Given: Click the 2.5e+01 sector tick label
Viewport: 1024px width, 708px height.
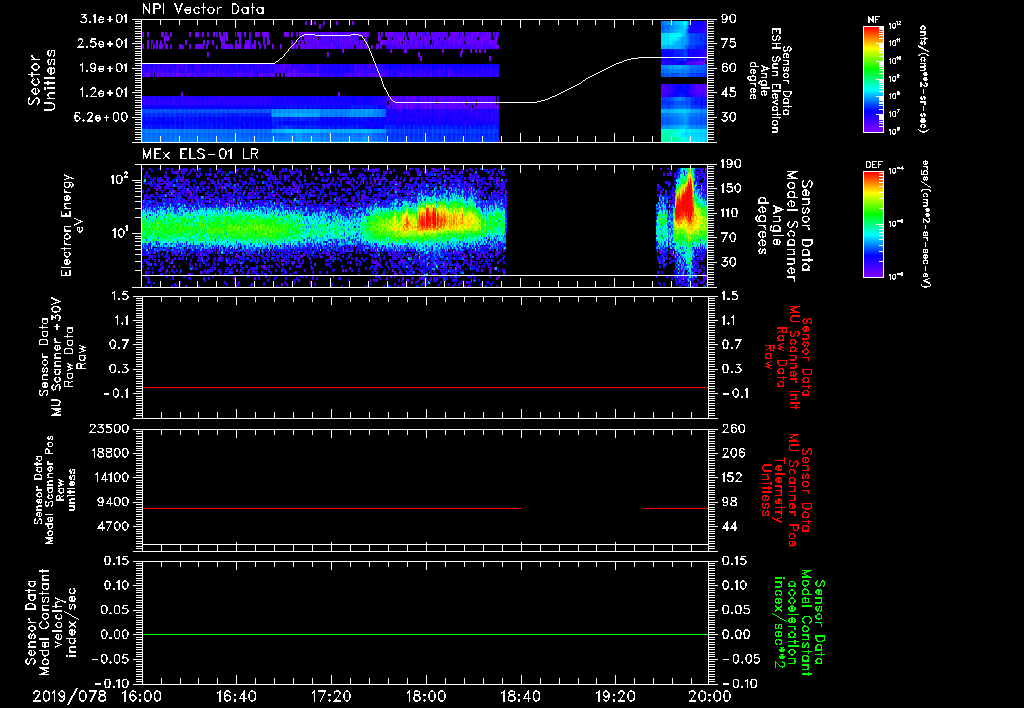Looking at the screenshot, I should pos(104,43).
